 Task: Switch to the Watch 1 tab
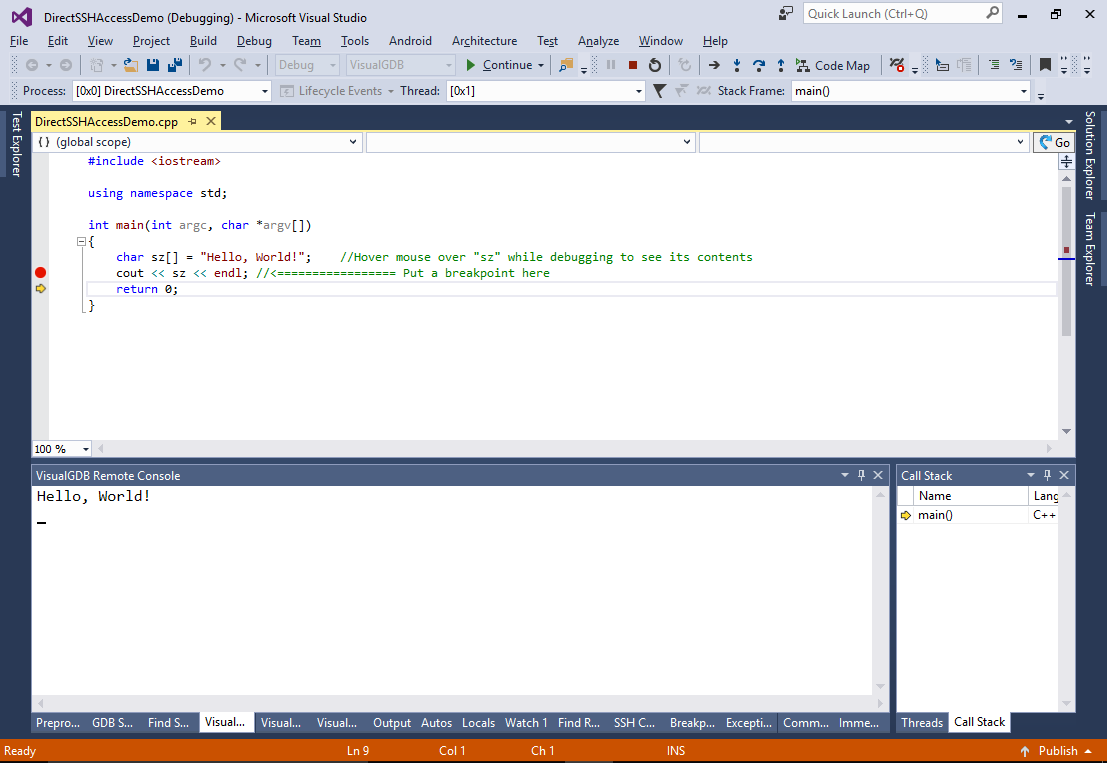526,722
